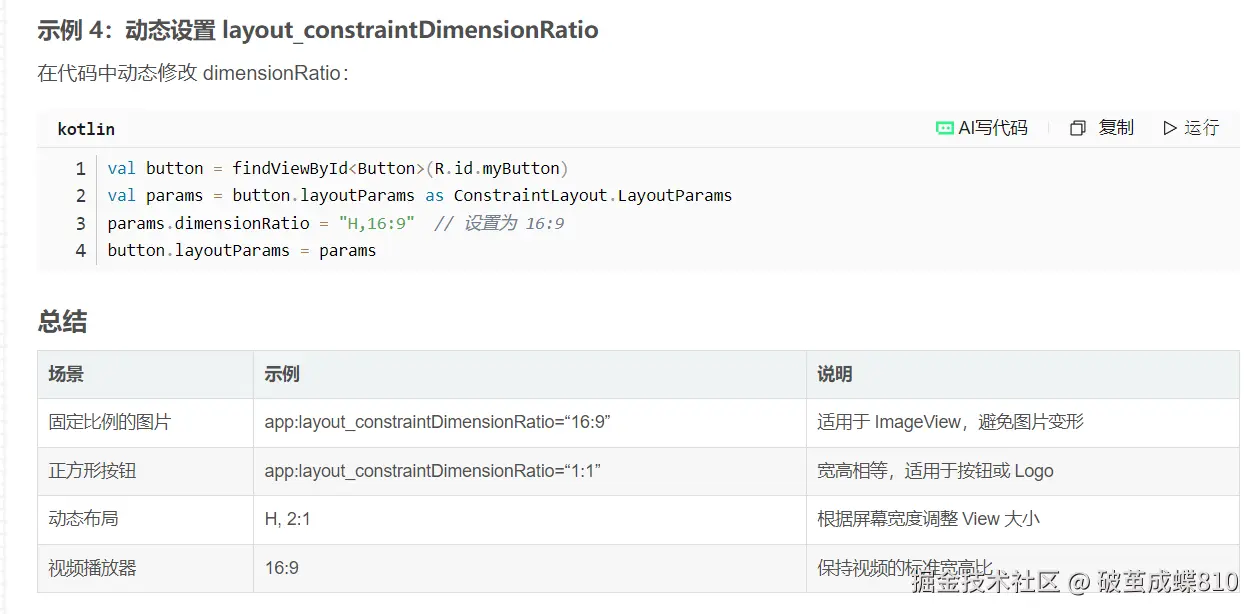Click the 场景 table column header

(66, 374)
